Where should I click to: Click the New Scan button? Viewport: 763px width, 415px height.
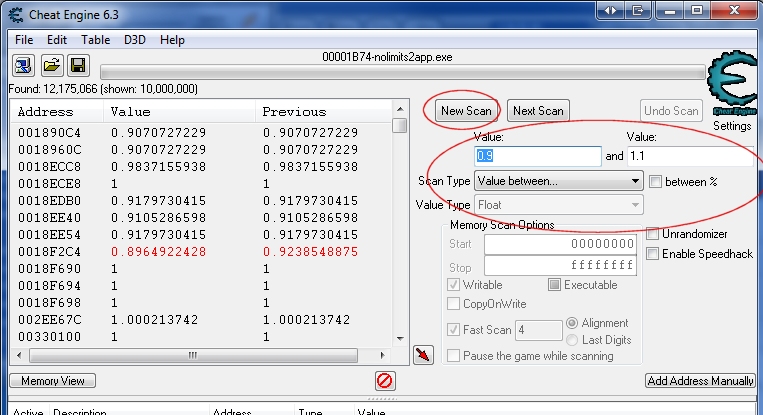[466, 110]
